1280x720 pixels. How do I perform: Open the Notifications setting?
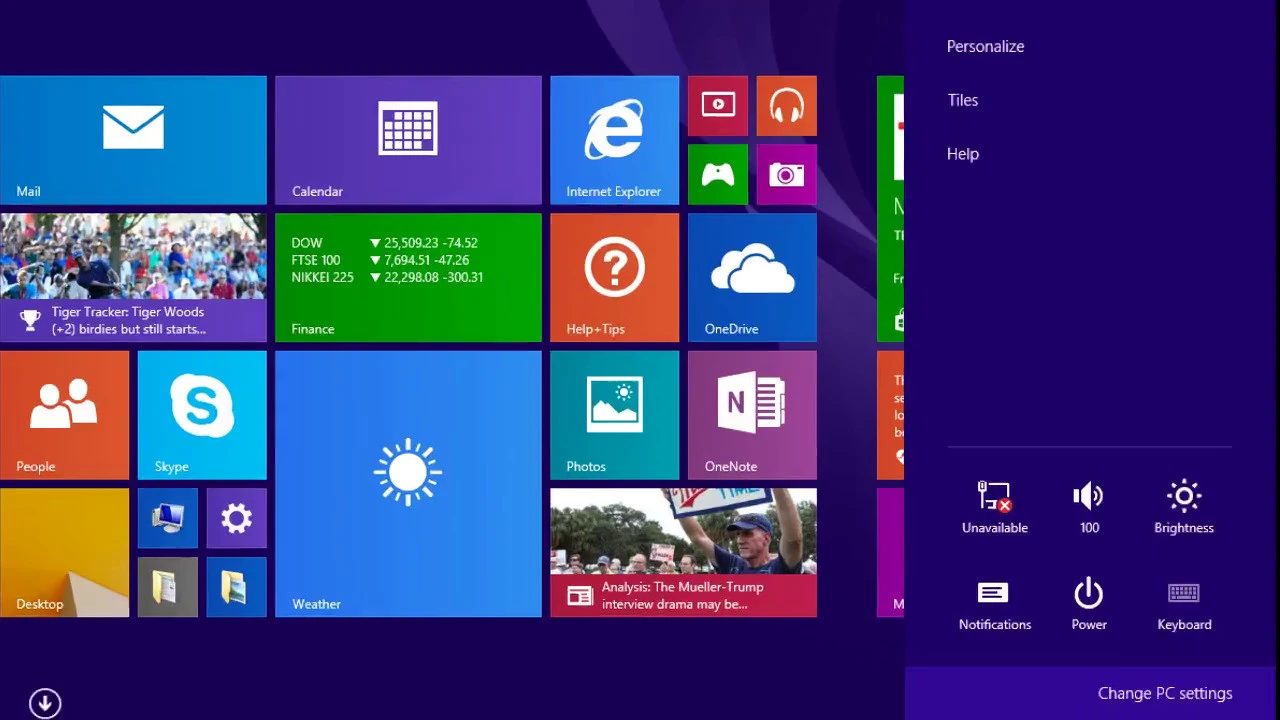(995, 604)
